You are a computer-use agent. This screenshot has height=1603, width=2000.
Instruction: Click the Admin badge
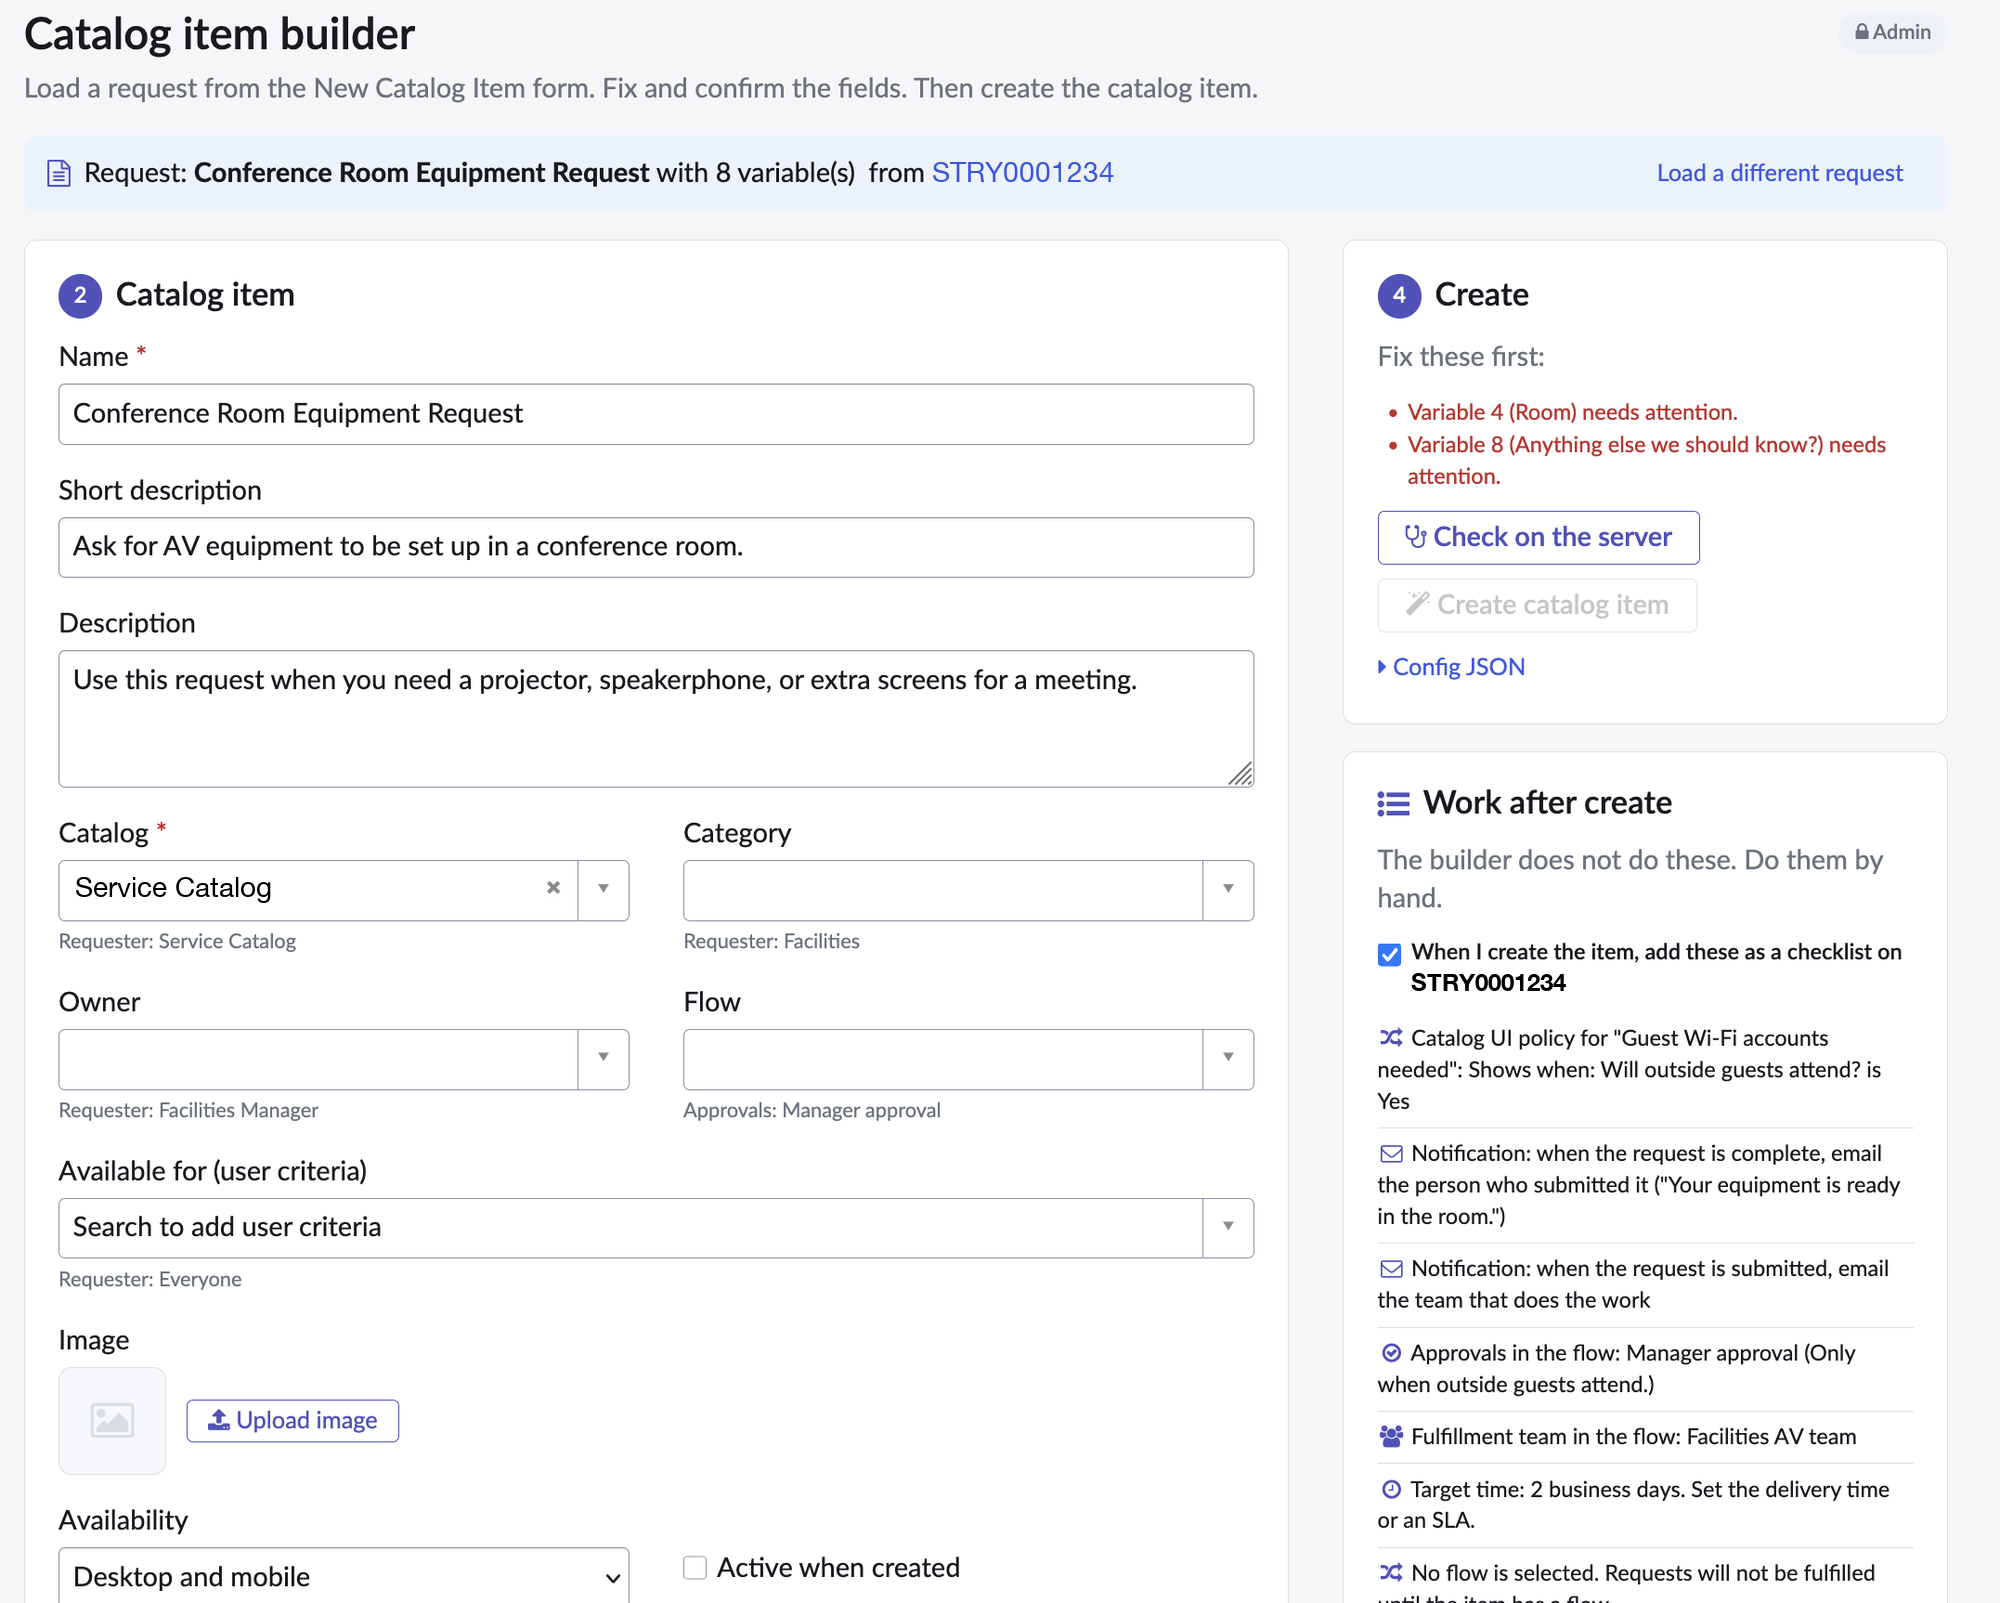coord(1893,32)
